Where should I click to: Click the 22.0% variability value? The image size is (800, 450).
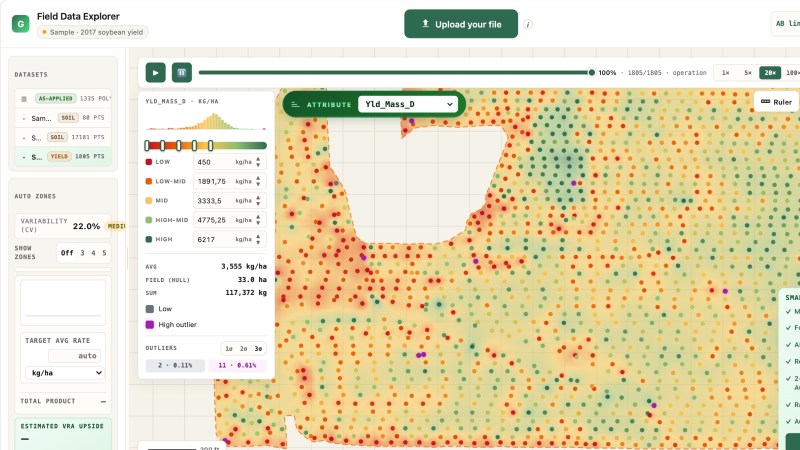point(86,226)
